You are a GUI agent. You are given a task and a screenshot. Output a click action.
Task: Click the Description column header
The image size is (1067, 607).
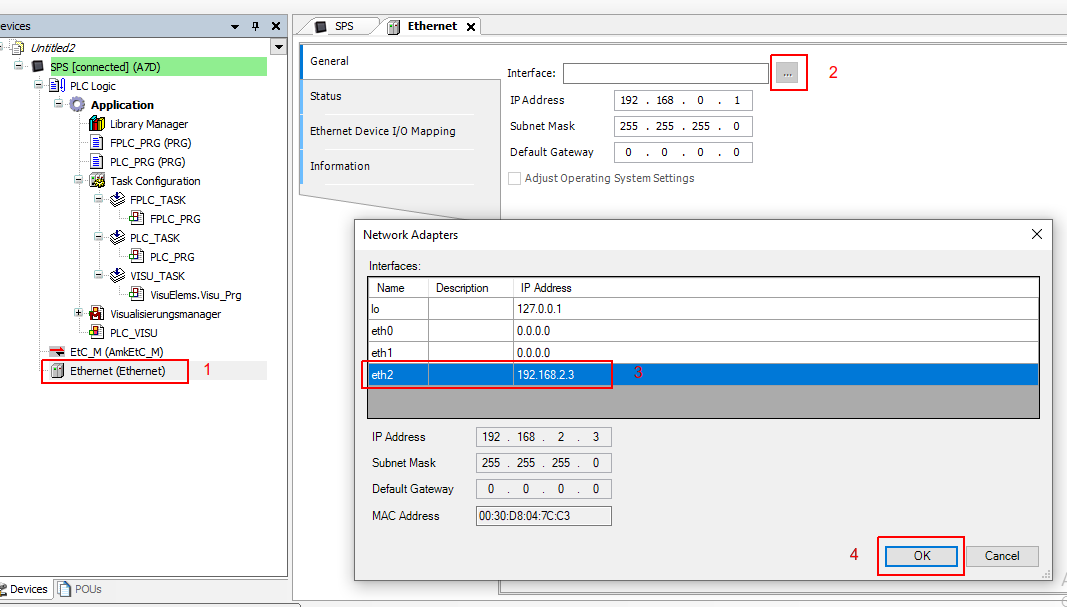tap(471, 288)
